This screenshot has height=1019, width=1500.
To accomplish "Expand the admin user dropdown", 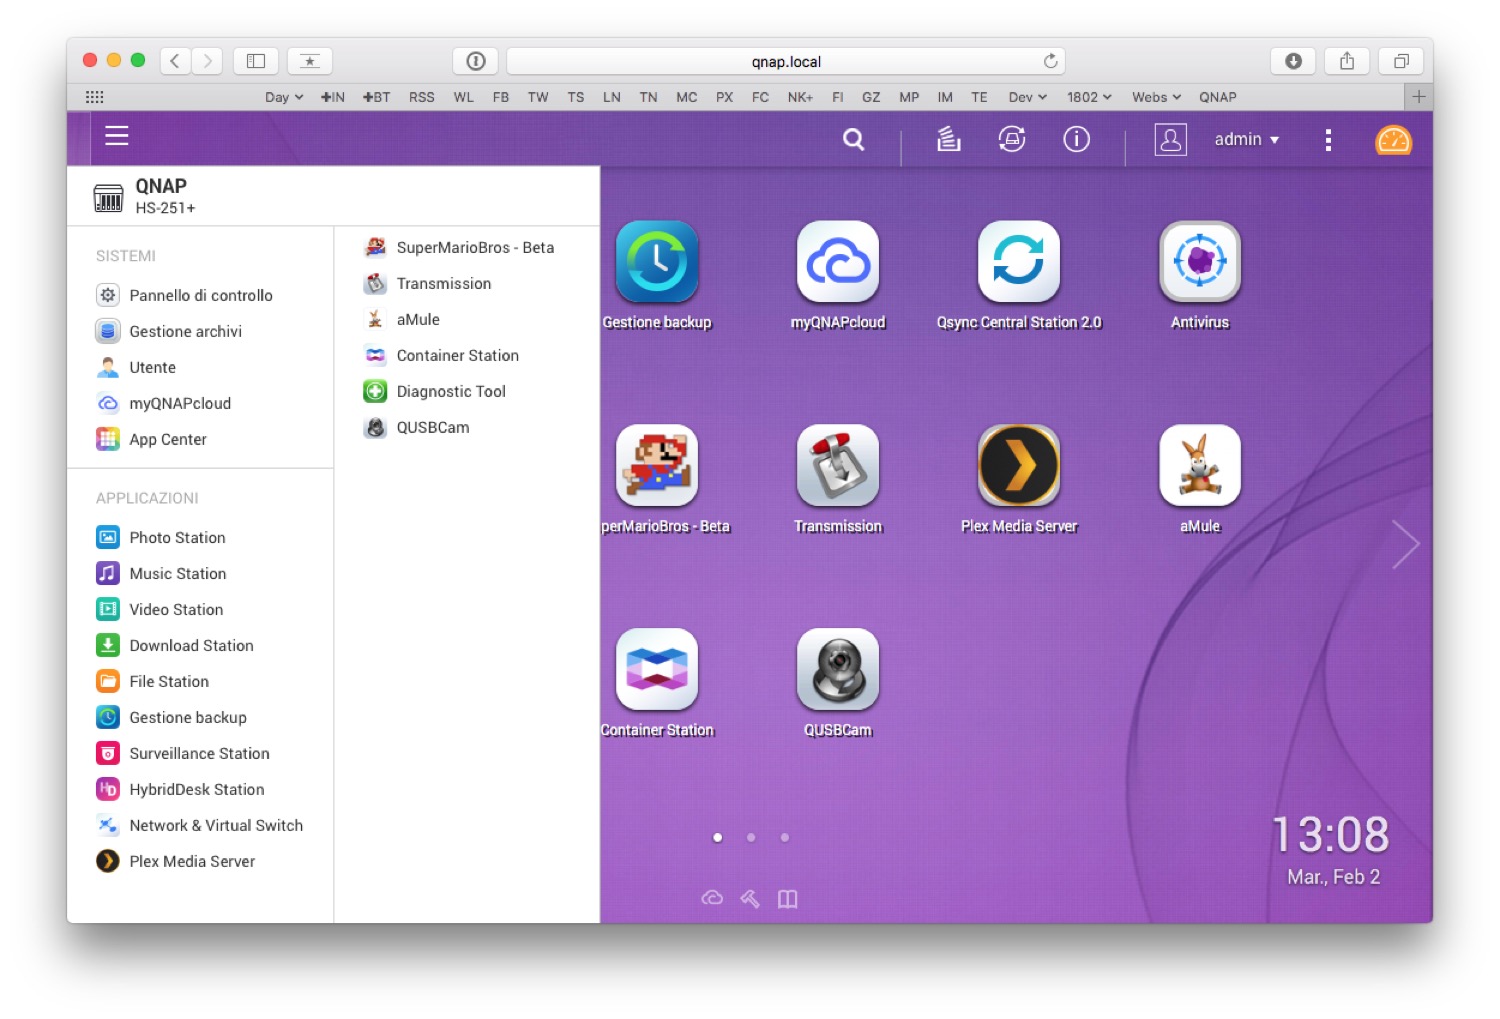I will point(1246,140).
